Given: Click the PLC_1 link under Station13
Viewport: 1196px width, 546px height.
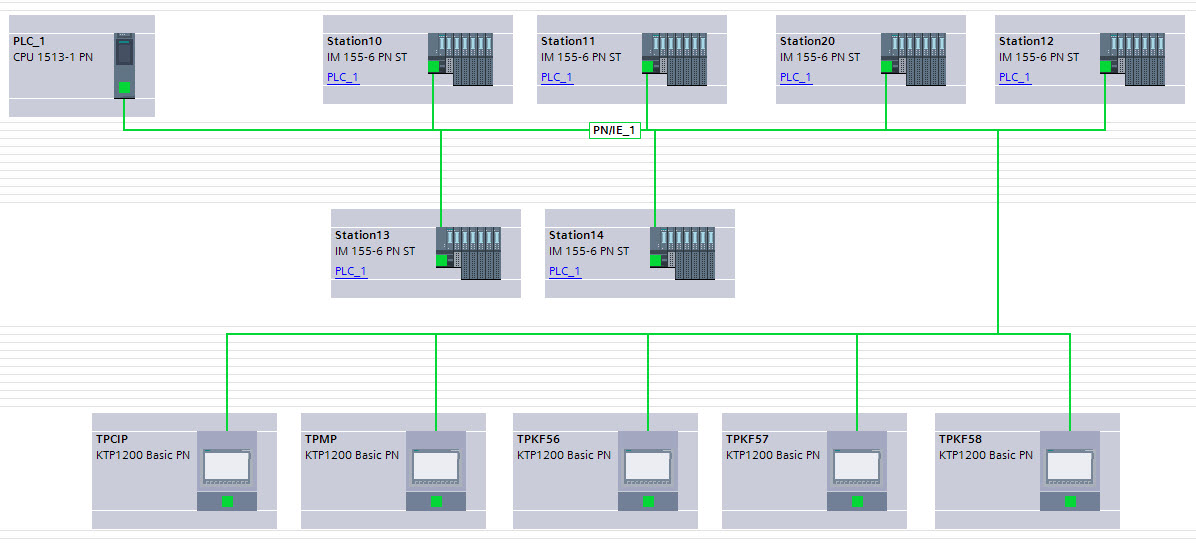Looking at the screenshot, I should [x=350, y=271].
